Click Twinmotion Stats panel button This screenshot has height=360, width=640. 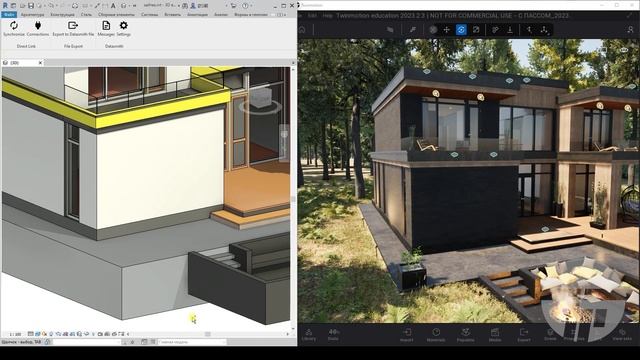point(333,335)
